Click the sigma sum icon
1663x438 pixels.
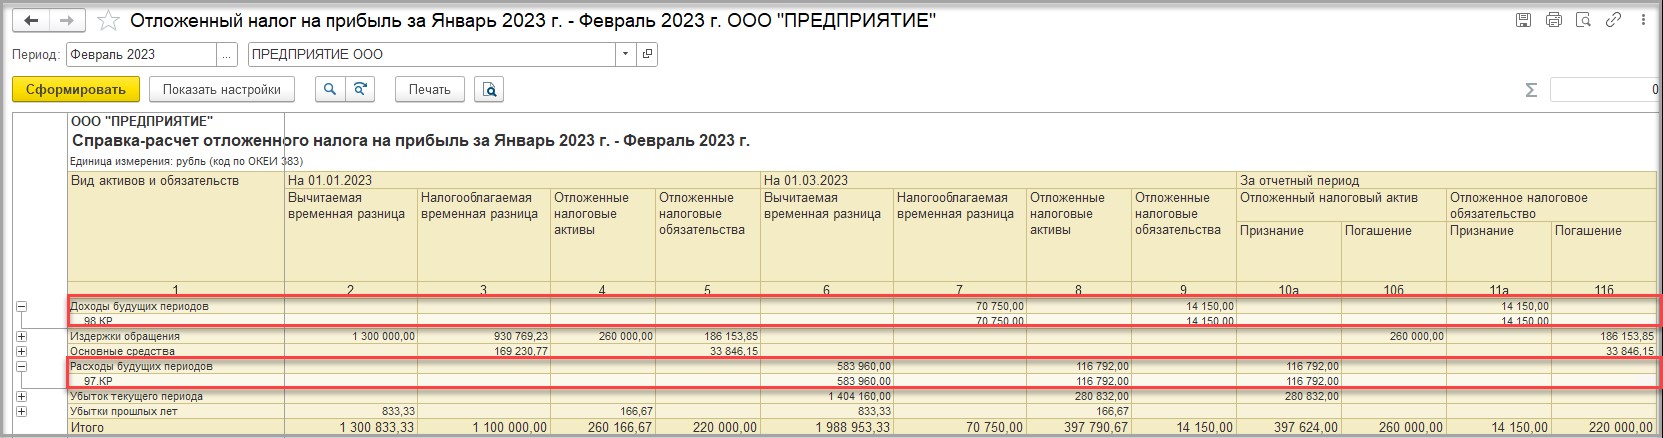(1530, 90)
